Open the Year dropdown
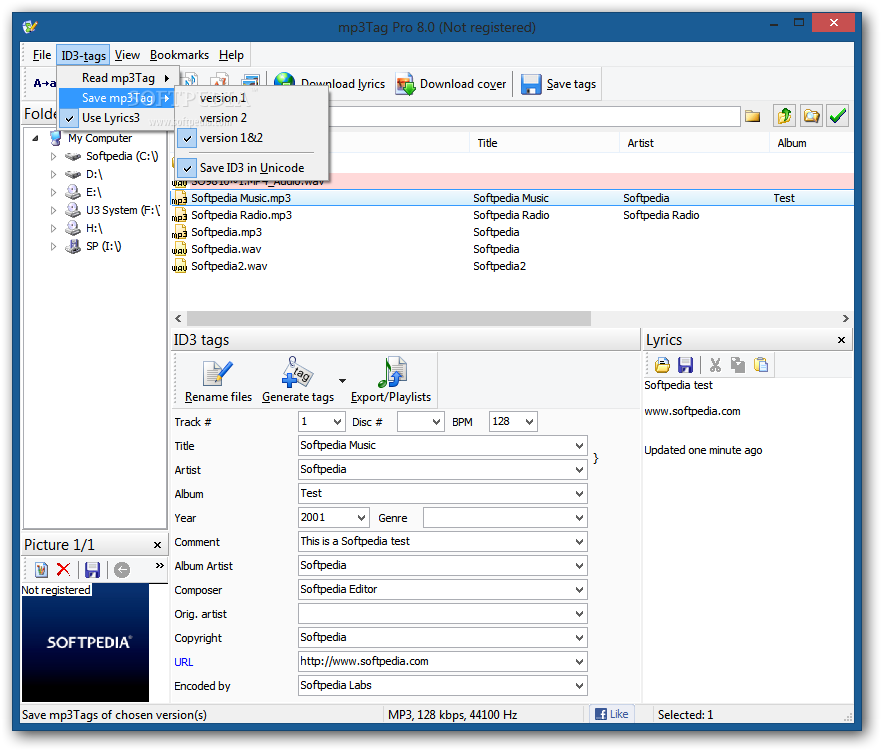 tap(362, 518)
